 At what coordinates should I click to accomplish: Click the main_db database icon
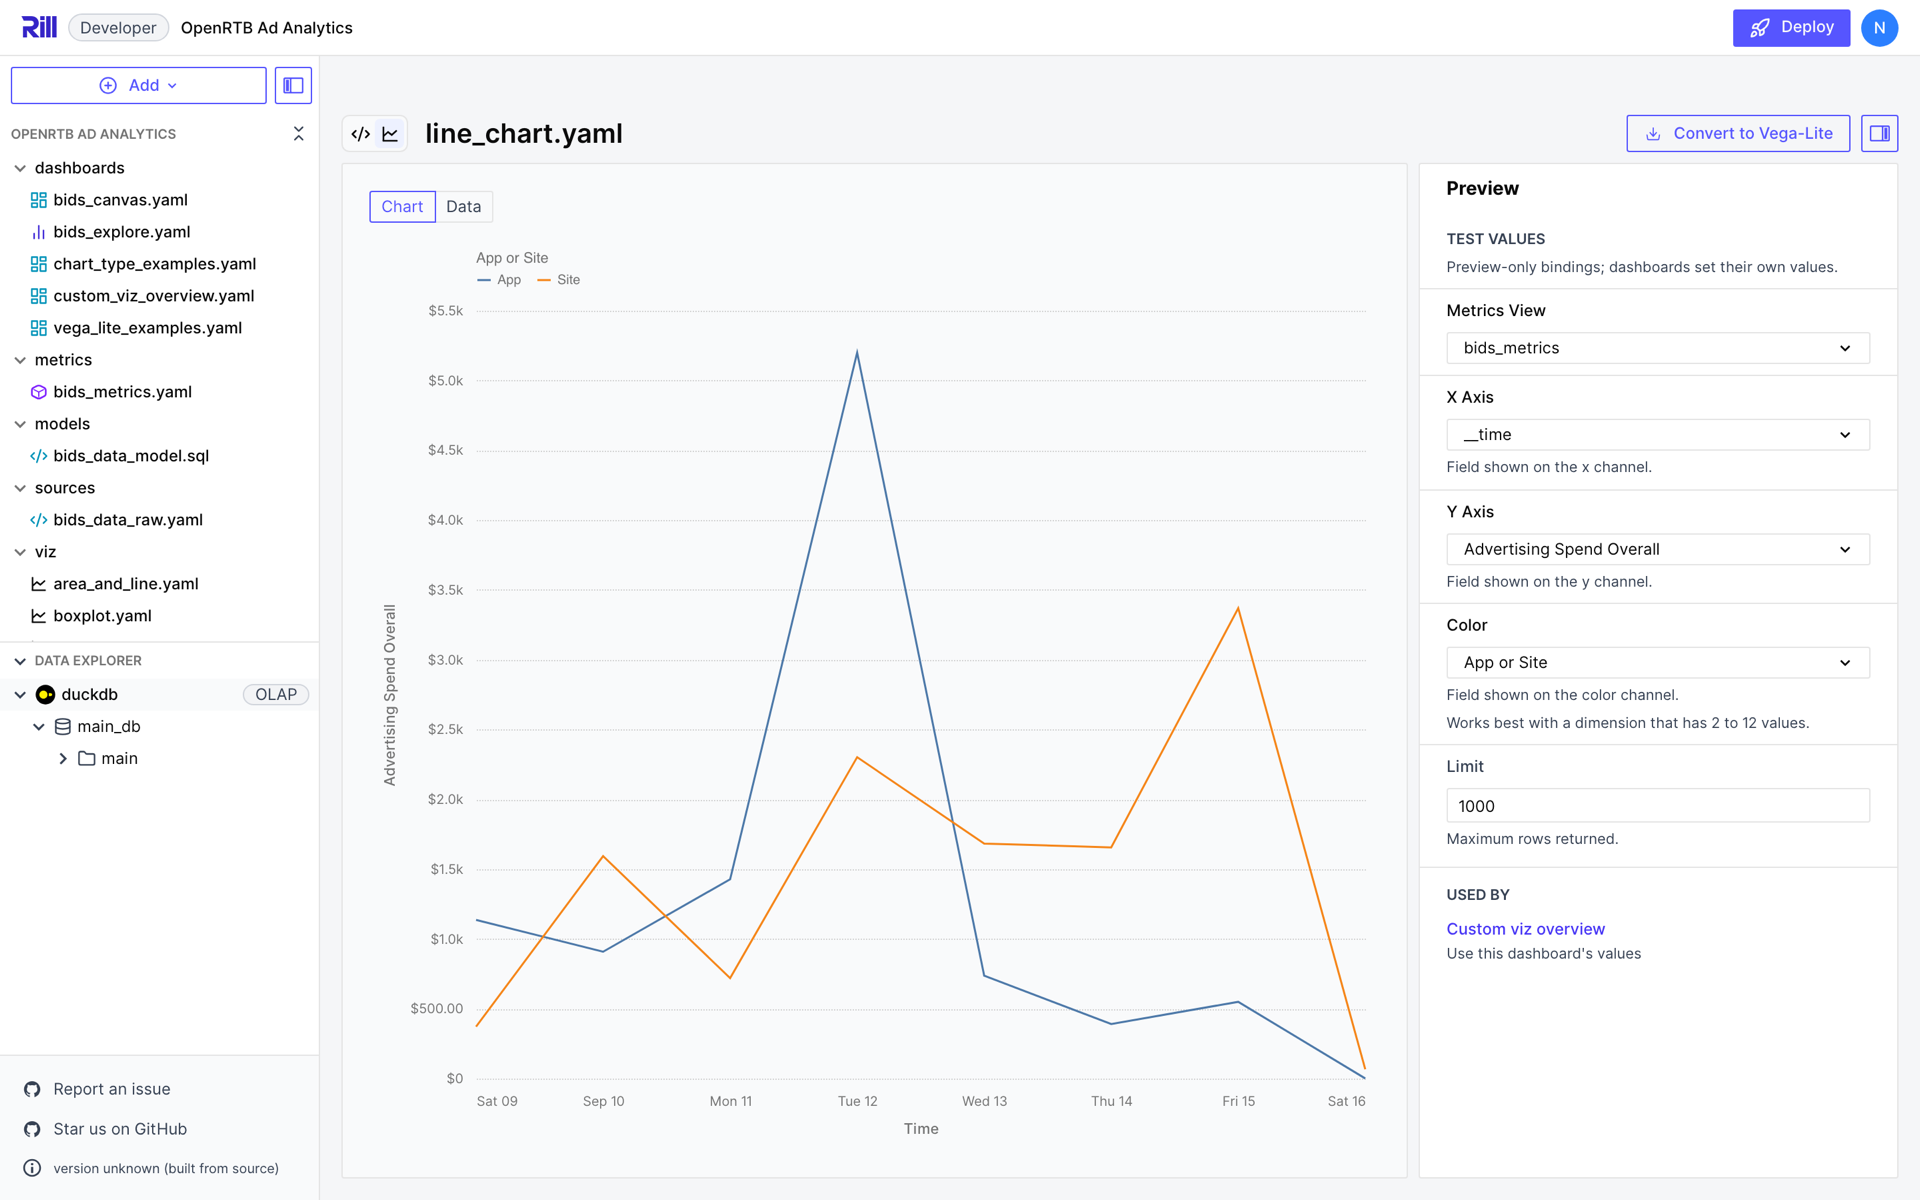click(63, 727)
